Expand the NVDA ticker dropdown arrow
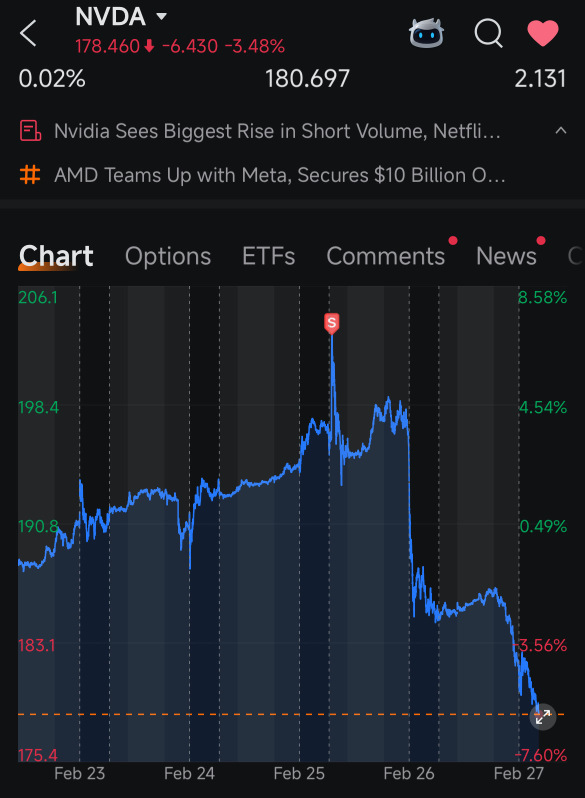The height and width of the screenshot is (798, 585). tap(161, 16)
